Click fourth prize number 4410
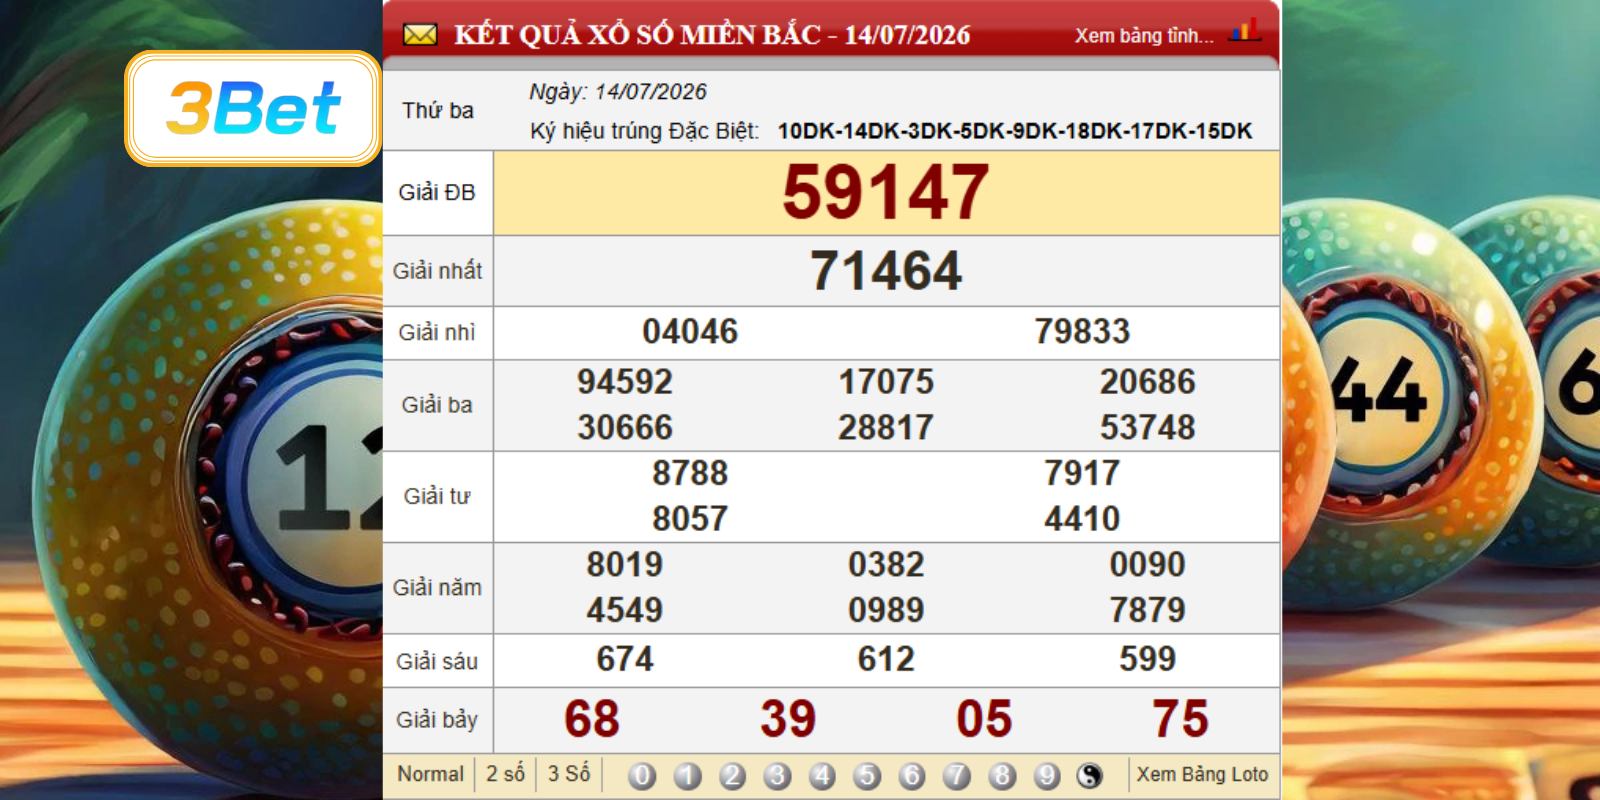The image size is (1600, 800). point(1082,519)
